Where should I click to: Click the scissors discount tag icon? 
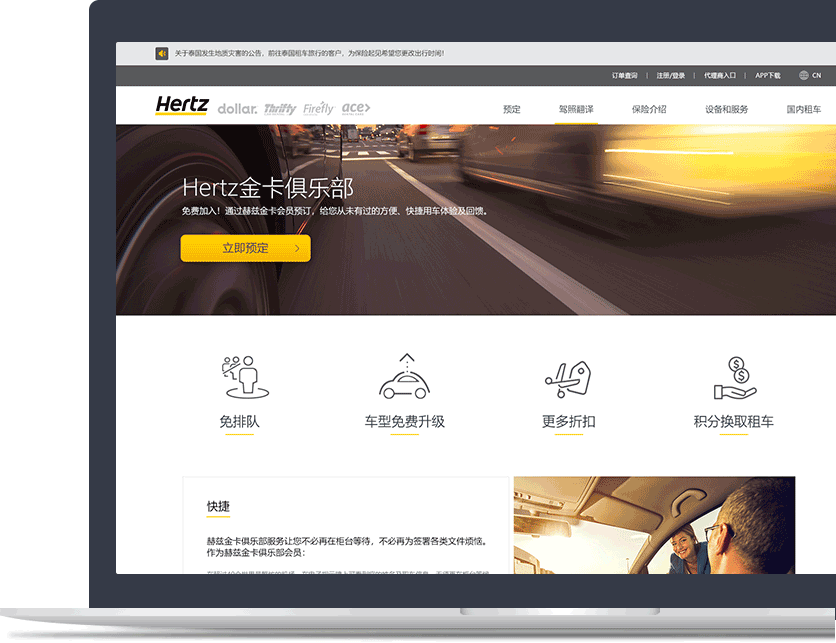tap(568, 378)
